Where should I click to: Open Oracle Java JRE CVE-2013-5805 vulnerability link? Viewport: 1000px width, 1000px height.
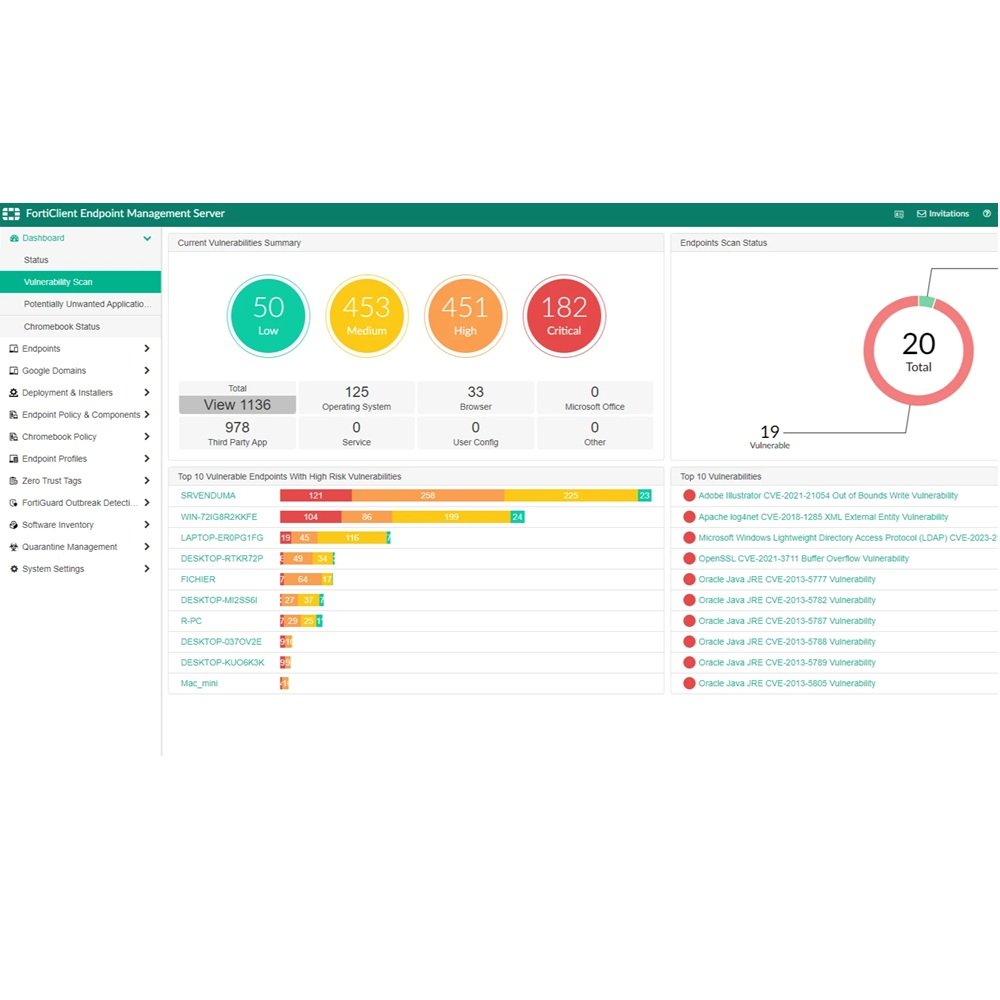(x=786, y=684)
